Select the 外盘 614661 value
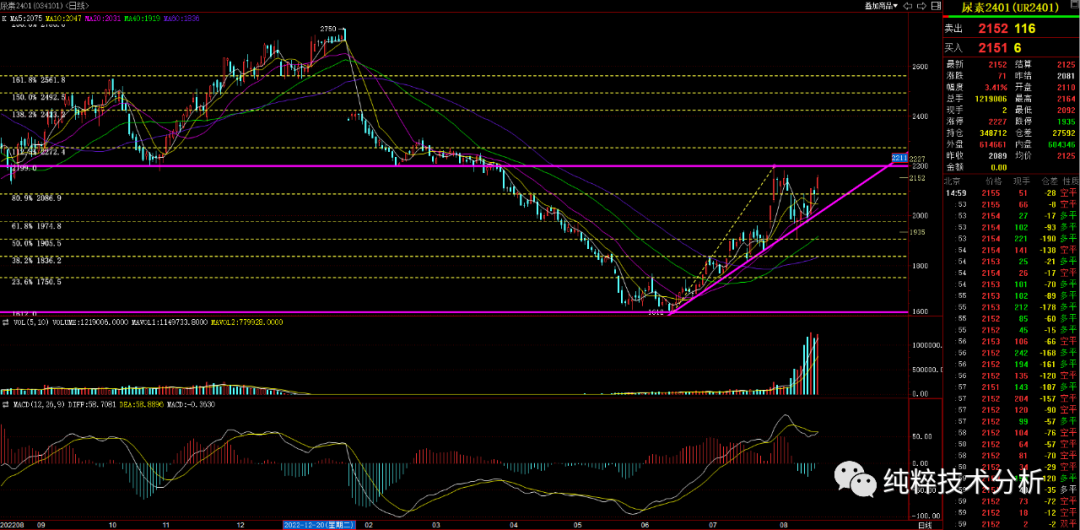Viewport: 1080px width, 530px height. (x=993, y=145)
